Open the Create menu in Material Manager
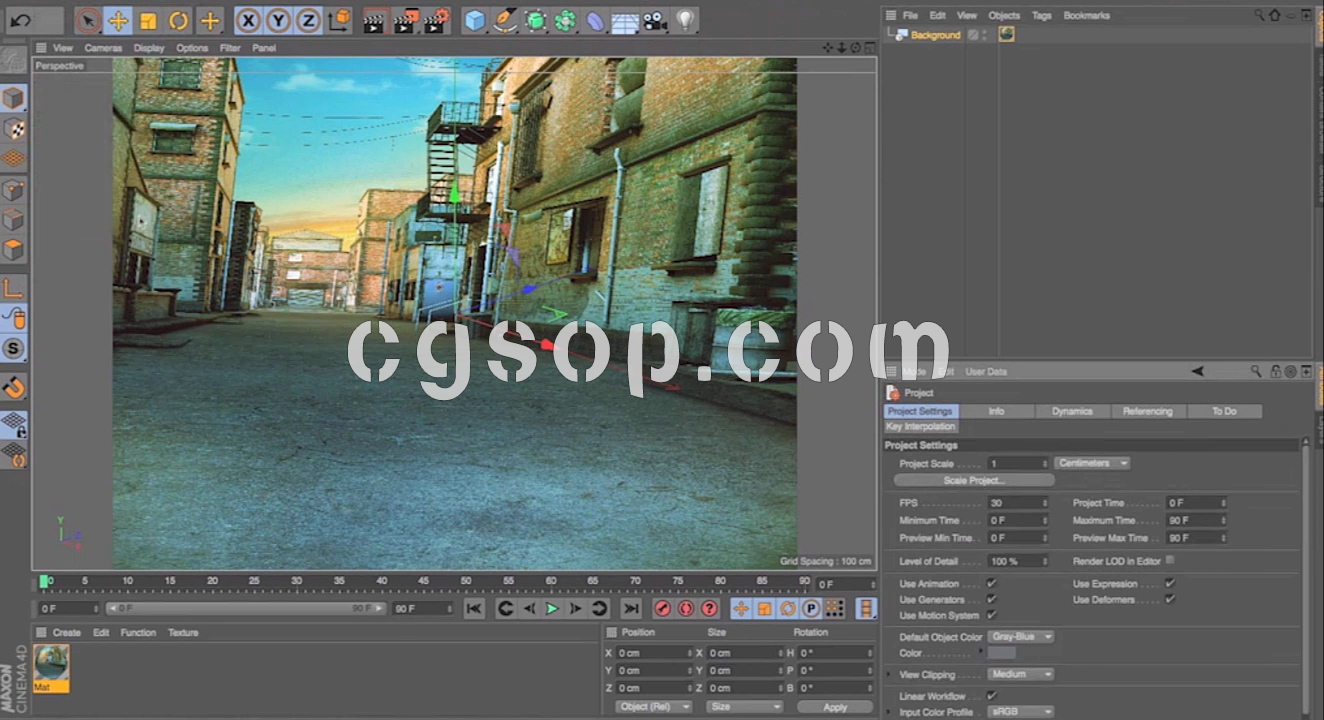Viewport: 1324px width, 720px height. (67, 633)
